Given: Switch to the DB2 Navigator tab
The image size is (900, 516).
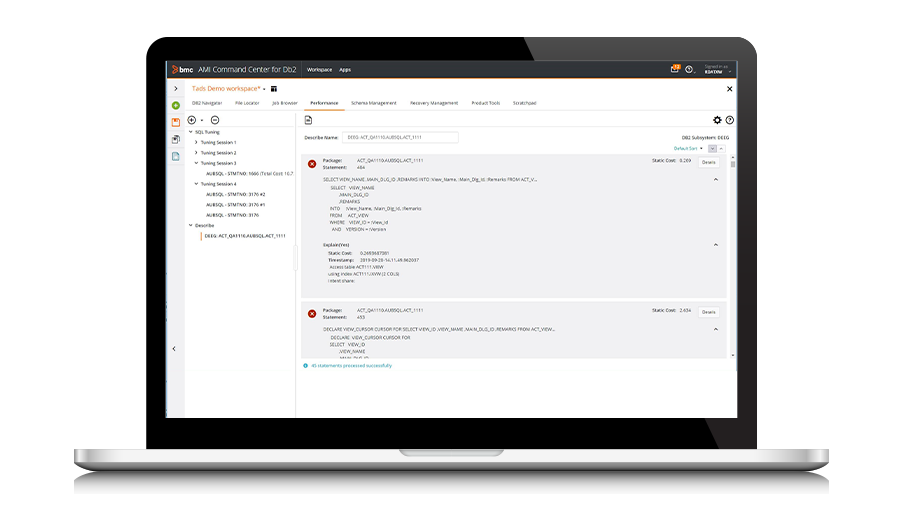Looking at the screenshot, I should click(207, 103).
